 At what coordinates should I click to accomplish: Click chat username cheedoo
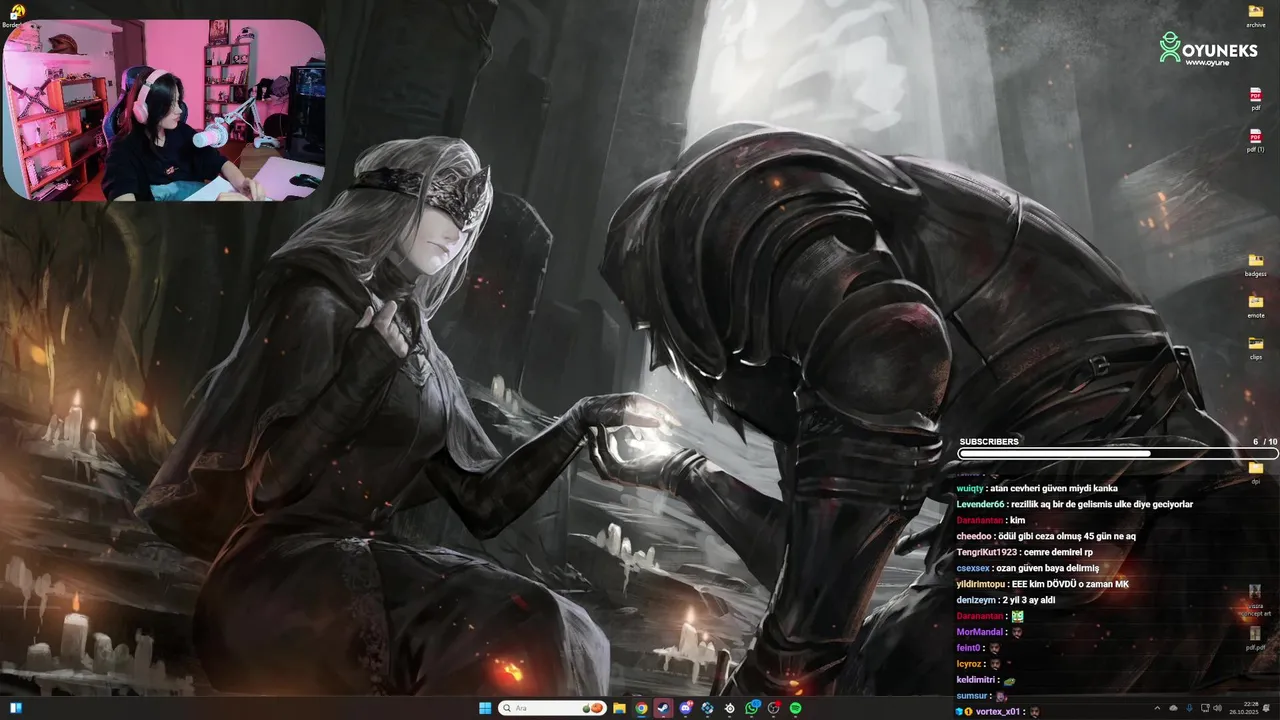click(974, 536)
